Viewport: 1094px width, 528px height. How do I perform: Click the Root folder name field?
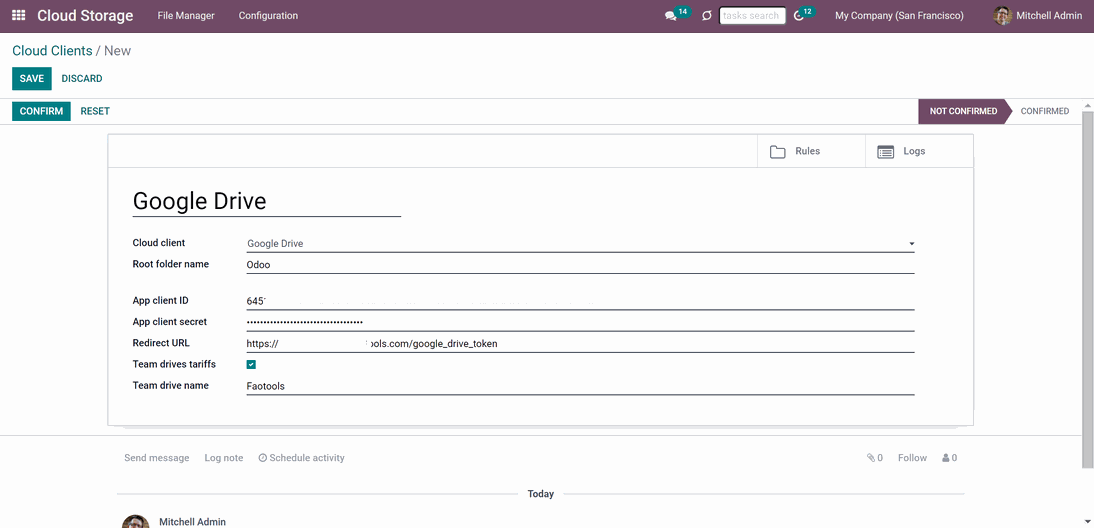(x=580, y=265)
